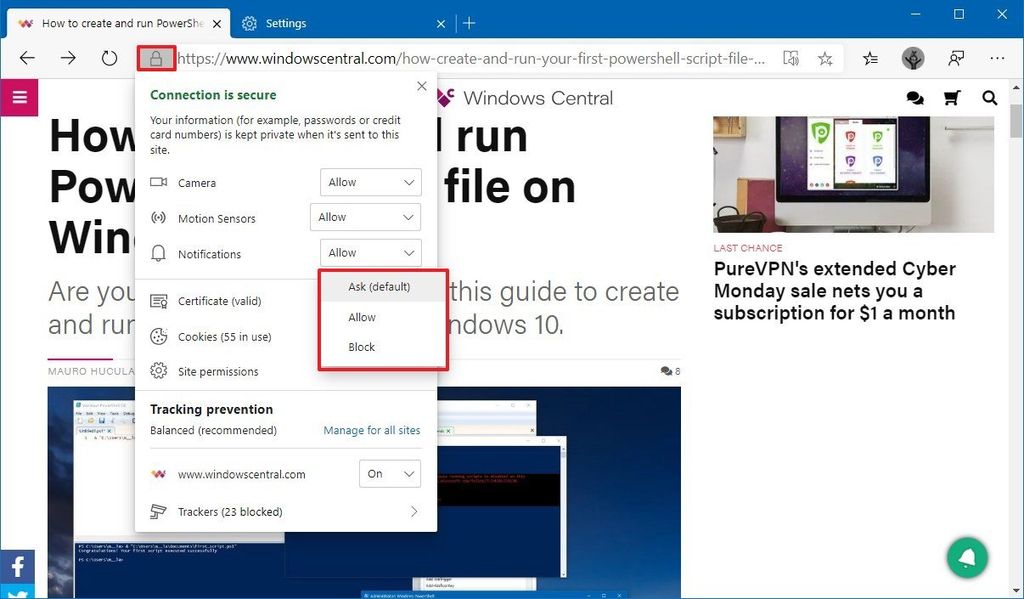
Task: Open the send feedback icon
Action: (x=956, y=58)
